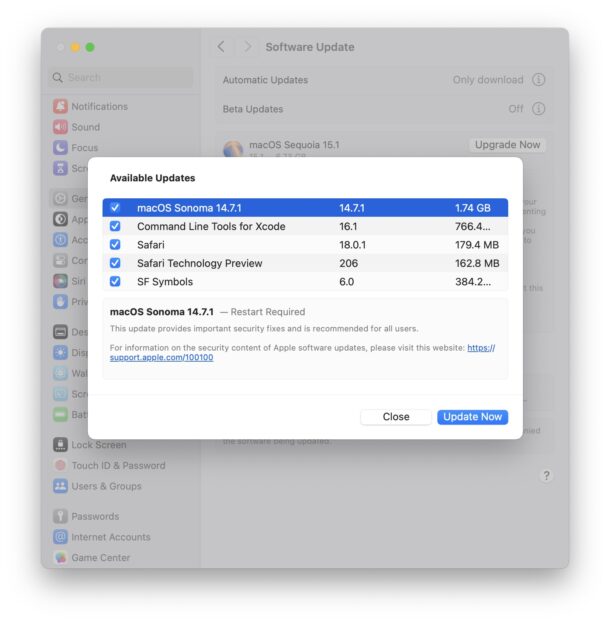
Task: Deselect the SF Symbols update checkbox
Action: pyautogui.click(x=115, y=282)
